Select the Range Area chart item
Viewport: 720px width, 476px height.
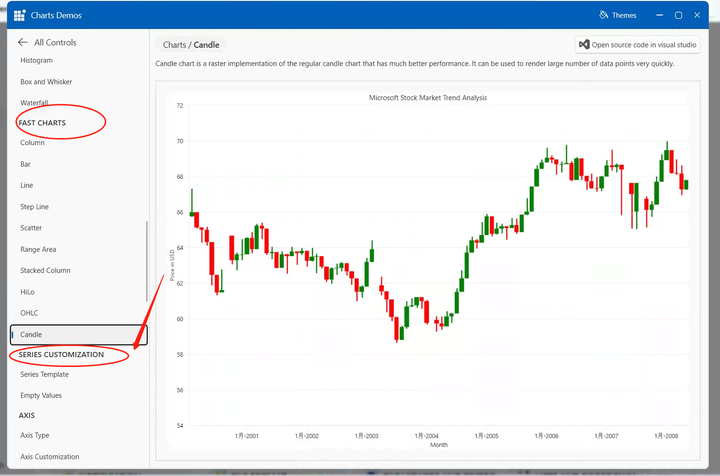[x=38, y=249]
